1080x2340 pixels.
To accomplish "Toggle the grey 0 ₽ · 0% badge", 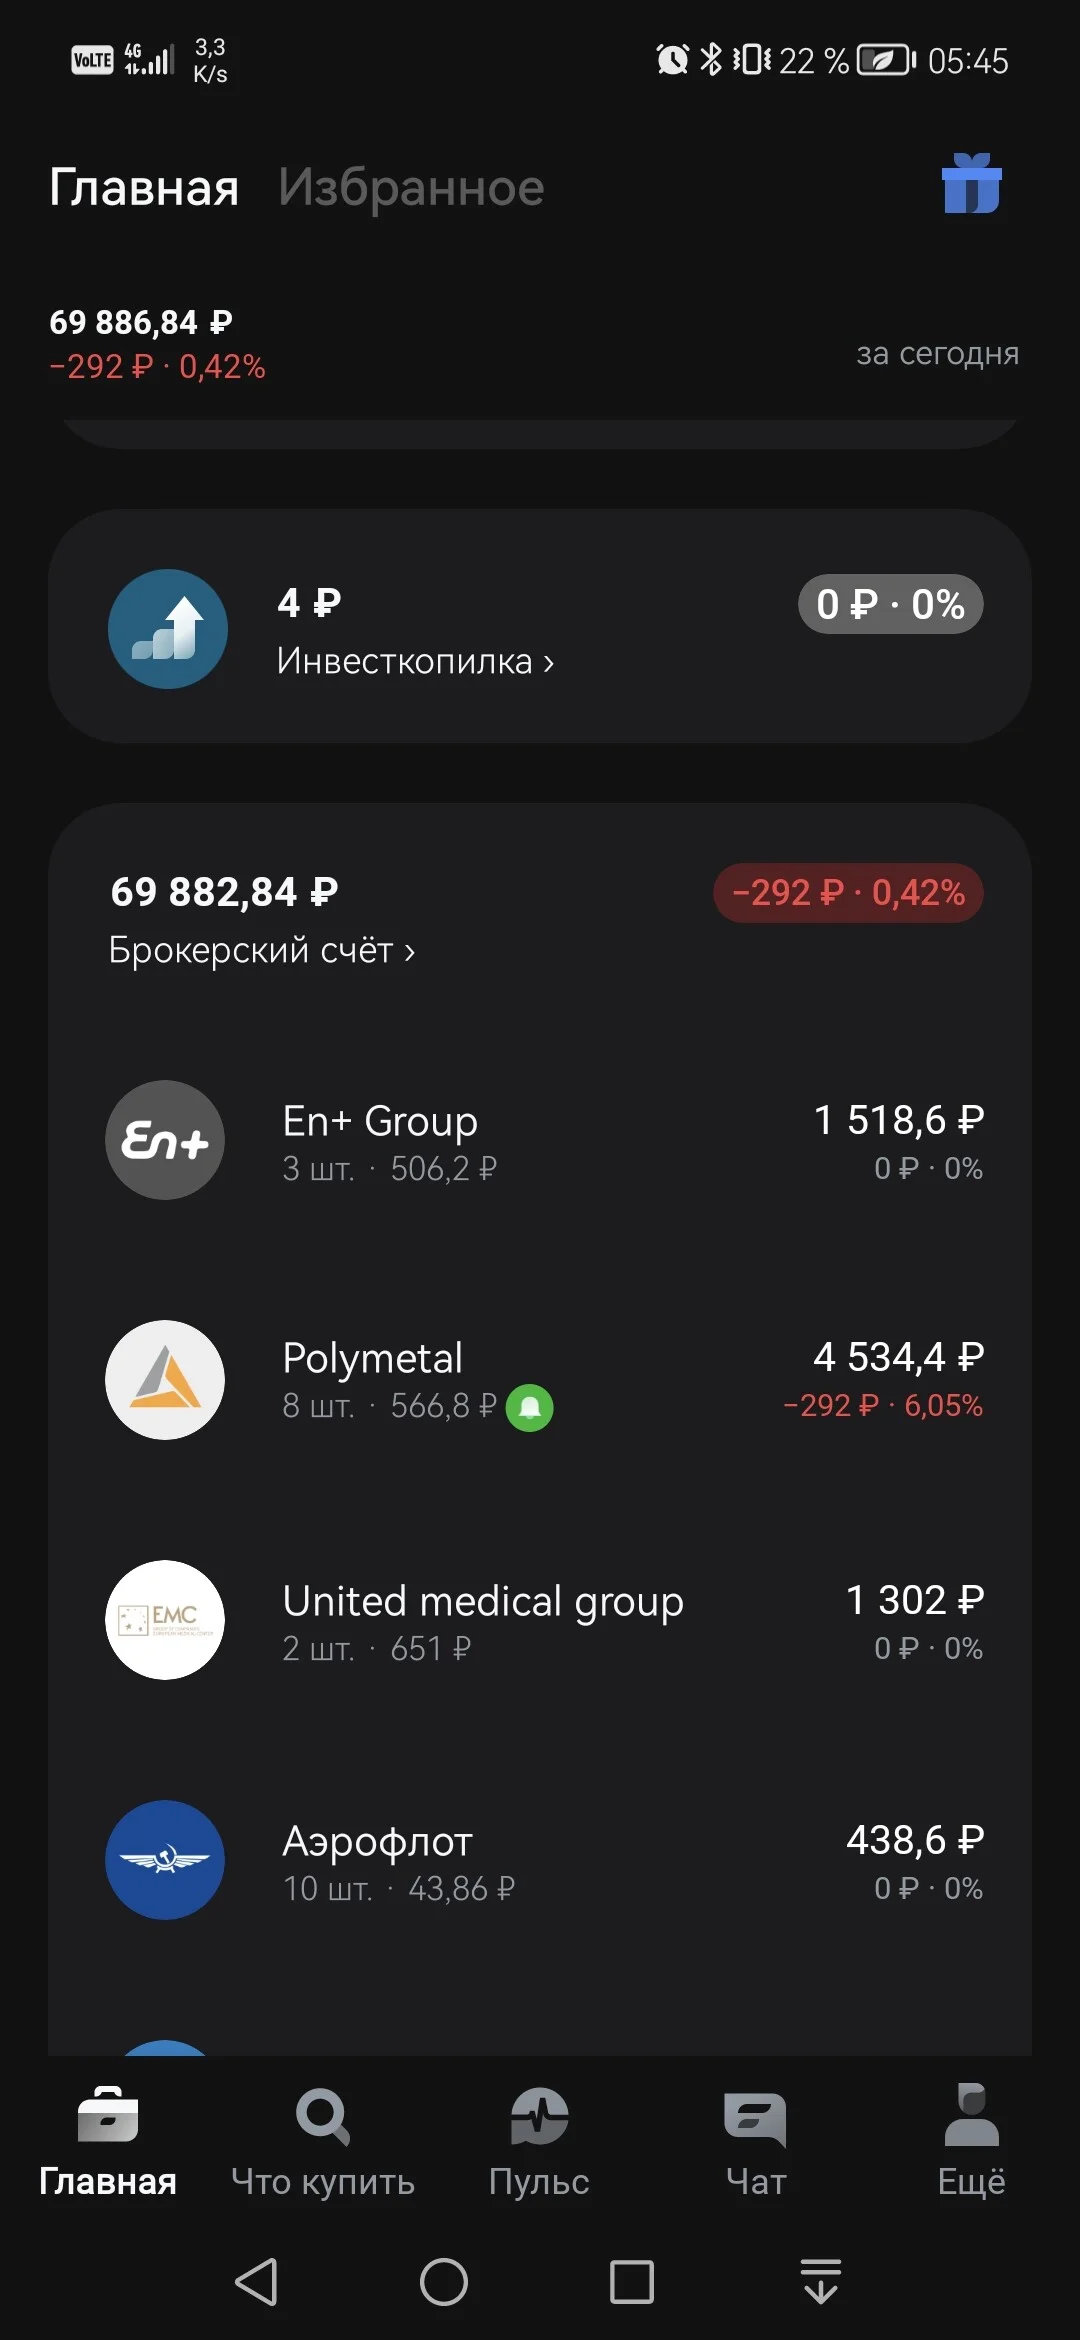I will pyautogui.click(x=890, y=604).
